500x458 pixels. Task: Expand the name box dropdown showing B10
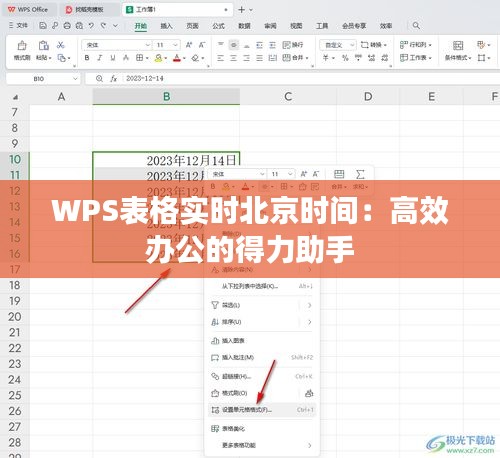[75, 79]
